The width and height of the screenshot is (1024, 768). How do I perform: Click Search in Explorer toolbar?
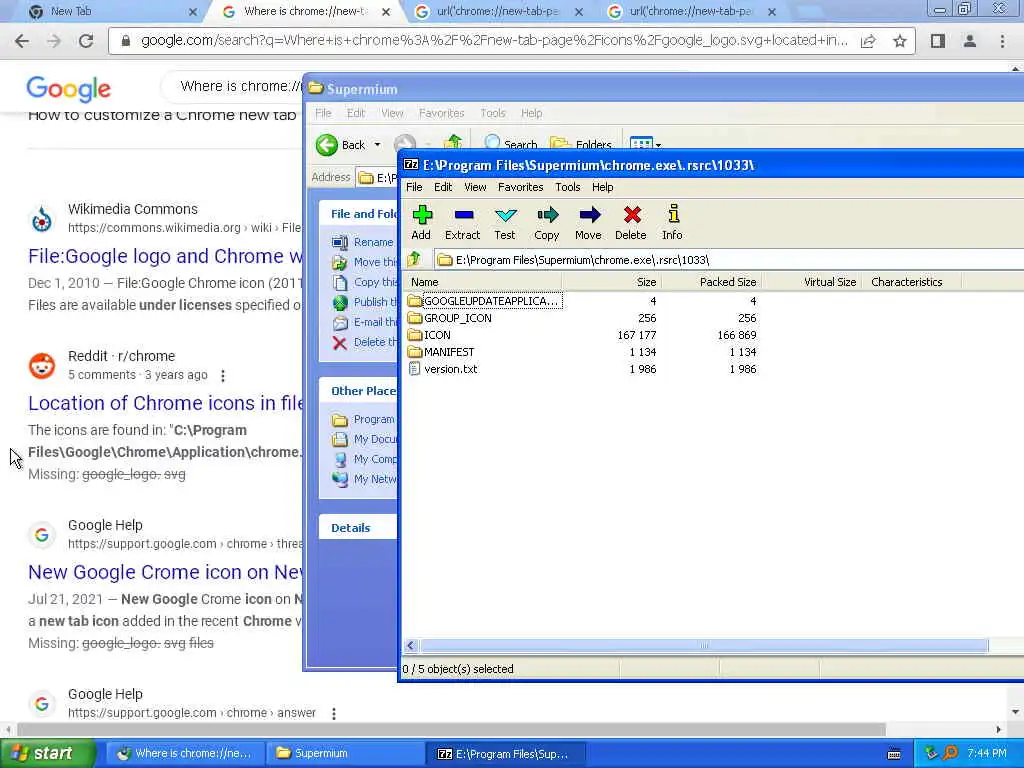click(511, 144)
